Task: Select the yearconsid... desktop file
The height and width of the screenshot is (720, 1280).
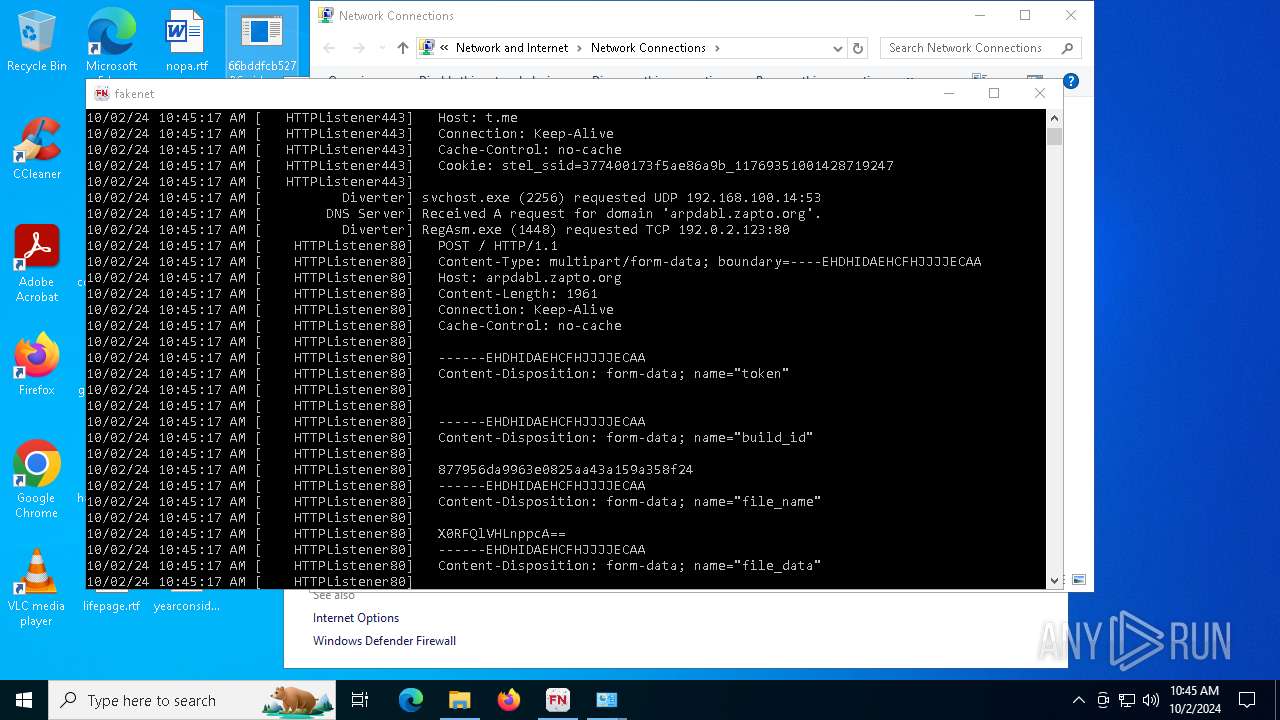Action: click(186, 606)
